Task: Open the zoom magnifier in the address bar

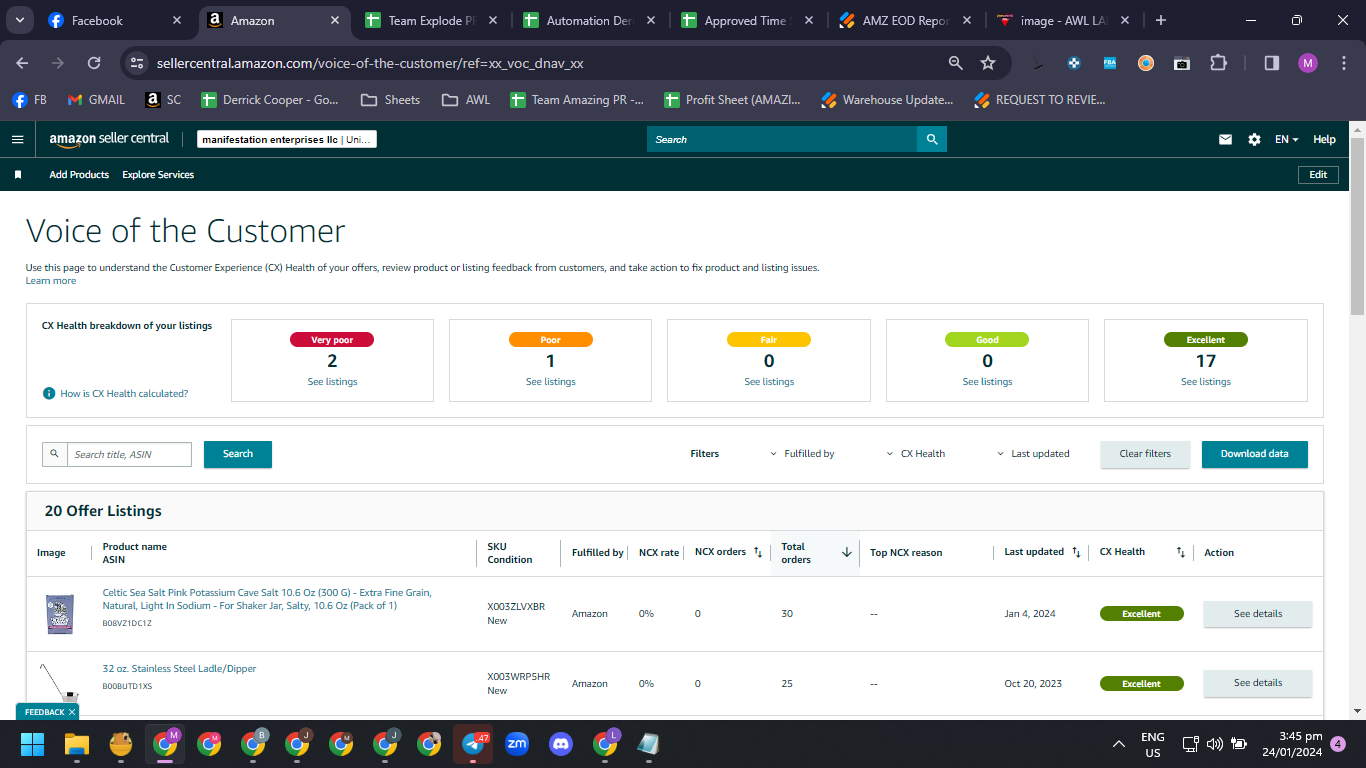Action: (956, 63)
